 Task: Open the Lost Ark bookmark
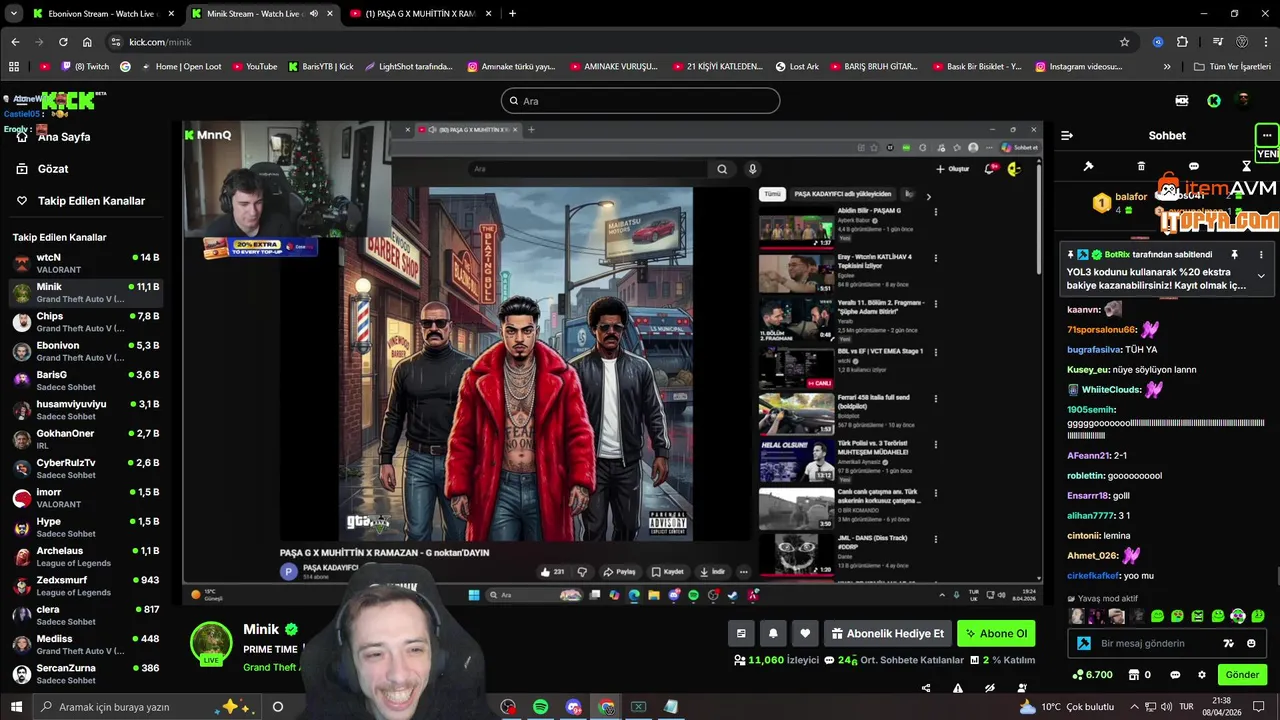click(797, 67)
